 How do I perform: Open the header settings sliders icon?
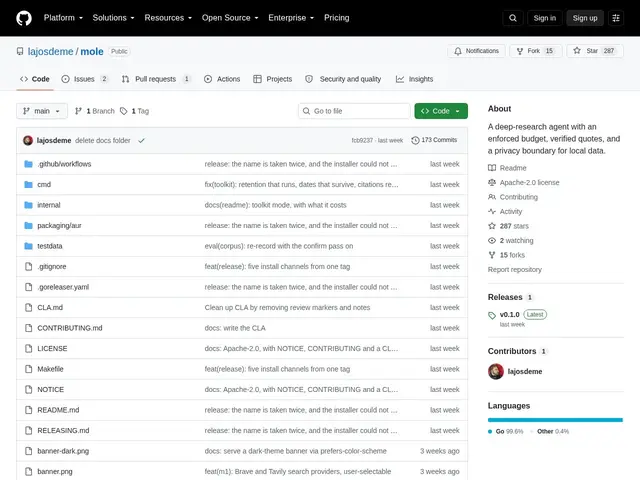click(x=616, y=18)
